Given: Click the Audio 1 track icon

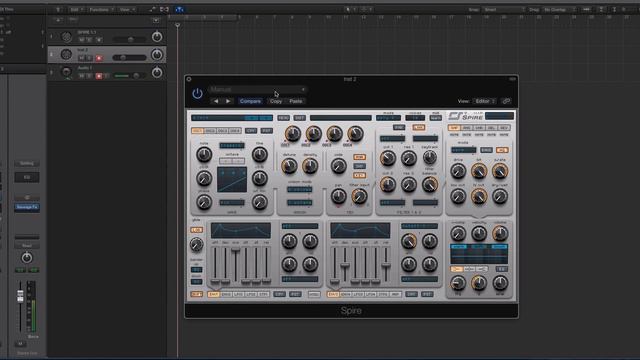Looking at the screenshot, I should tap(66, 72).
